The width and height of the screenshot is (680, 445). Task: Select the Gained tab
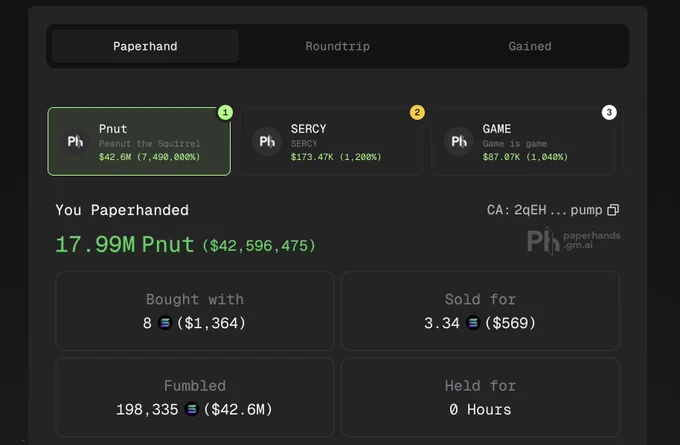pyautogui.click(x=530, y=46)
